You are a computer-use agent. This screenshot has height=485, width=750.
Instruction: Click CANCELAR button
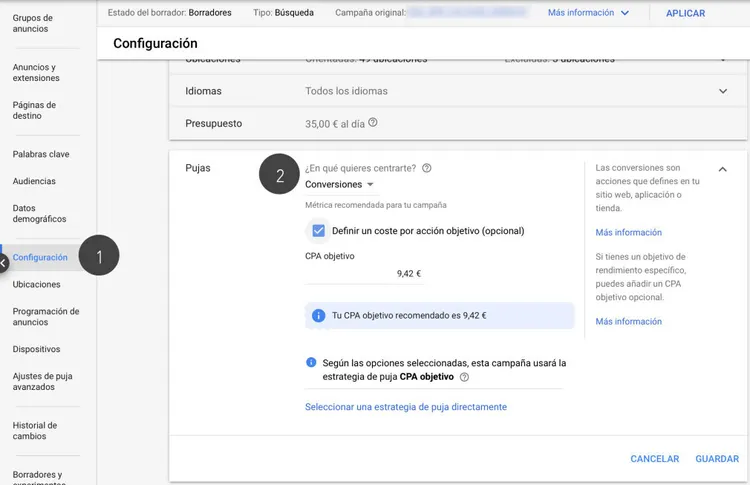coord(654,459)
